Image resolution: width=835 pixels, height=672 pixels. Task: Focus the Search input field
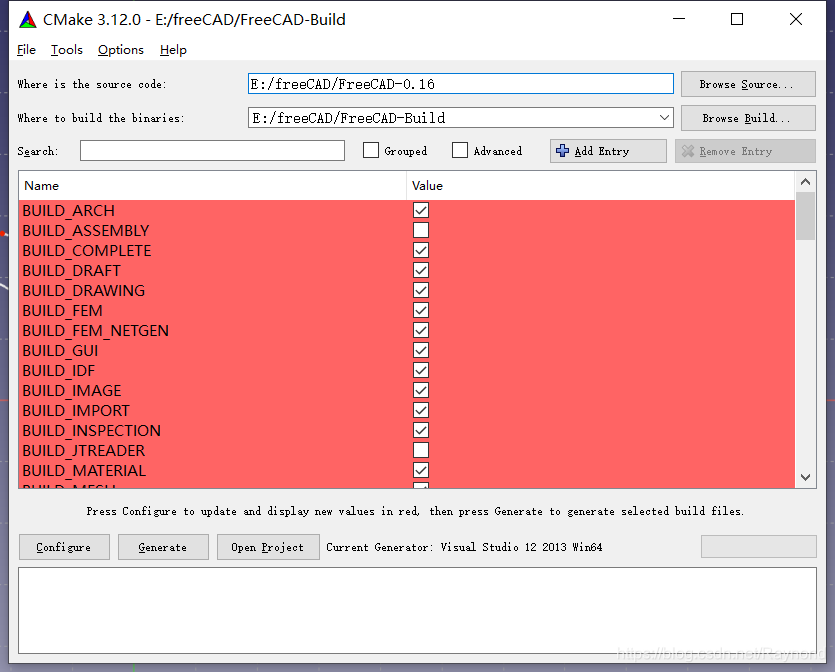coord(212,151)
